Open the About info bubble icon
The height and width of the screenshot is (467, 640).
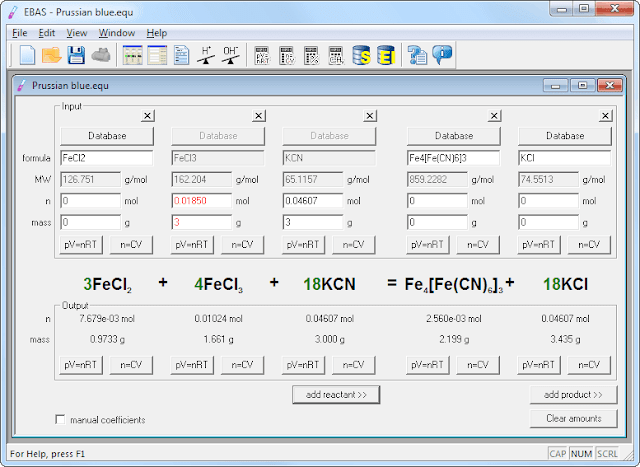(x=442, y=55)
